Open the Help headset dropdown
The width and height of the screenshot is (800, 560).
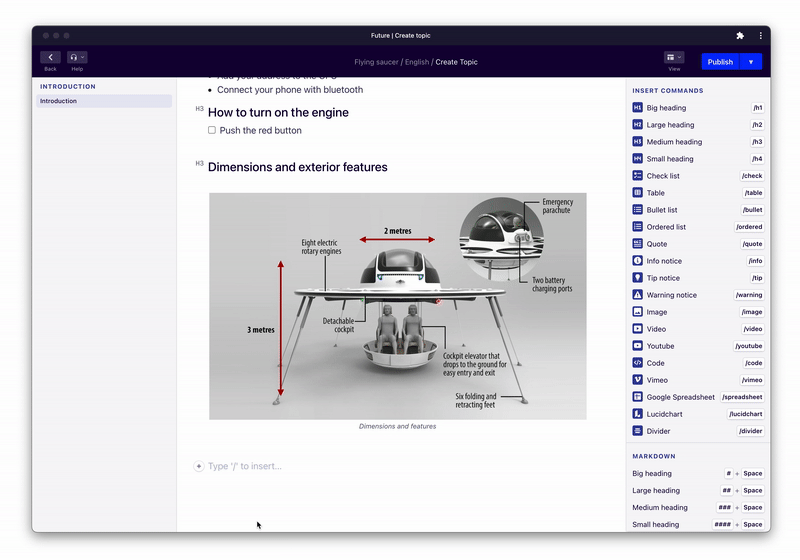77,57
